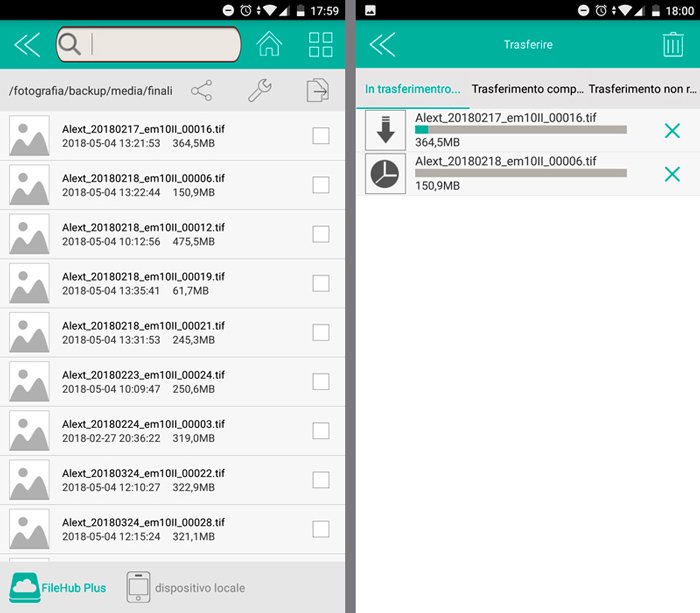Cancel transfer of Alext_20180217_em10II_00016.tif

[672, 131]
